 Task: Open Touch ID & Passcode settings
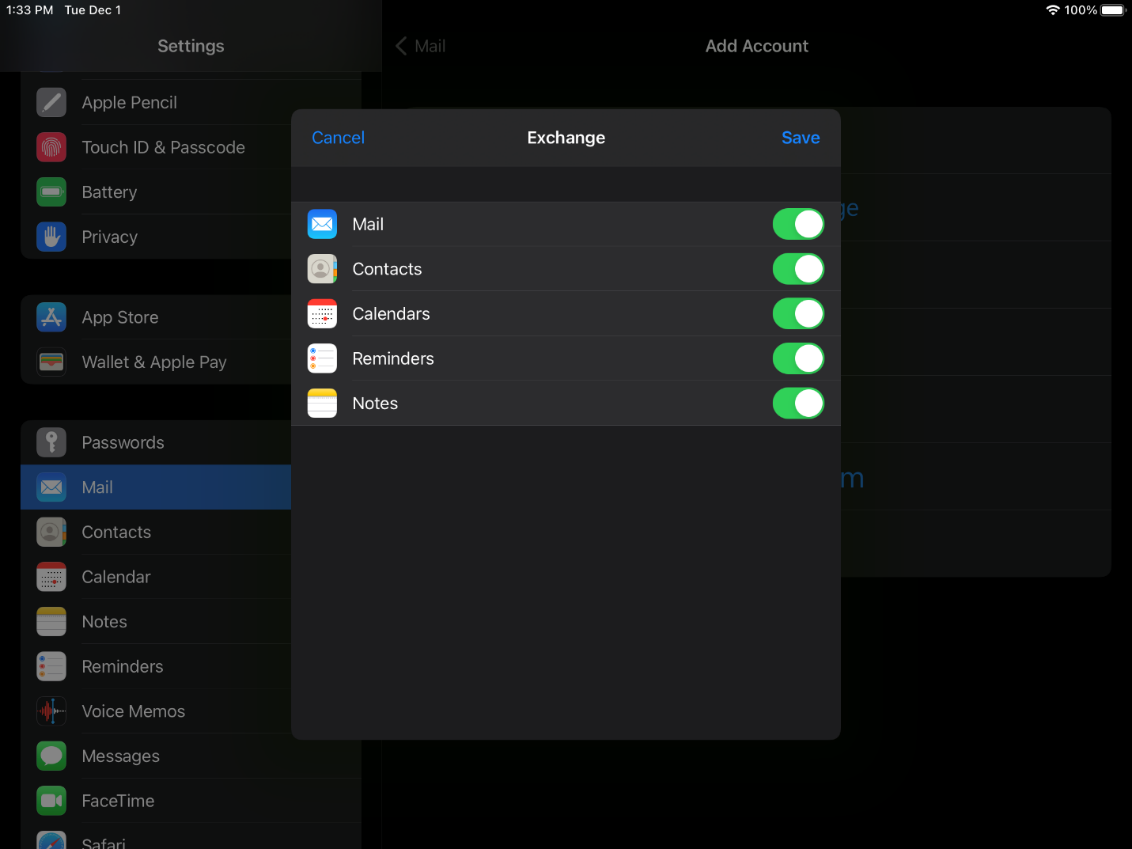point(156,147)
